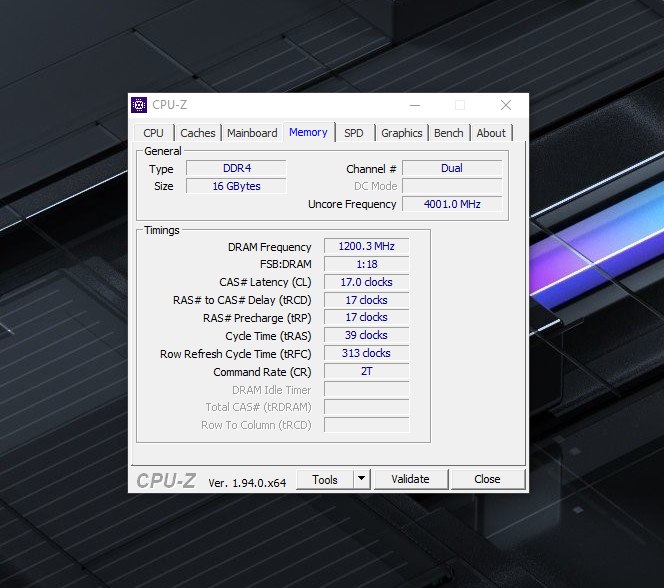Screen dimensions: 664x588
Task: Click the Cycle Time (tRAS) label
Action: click(x=268, y=336)
